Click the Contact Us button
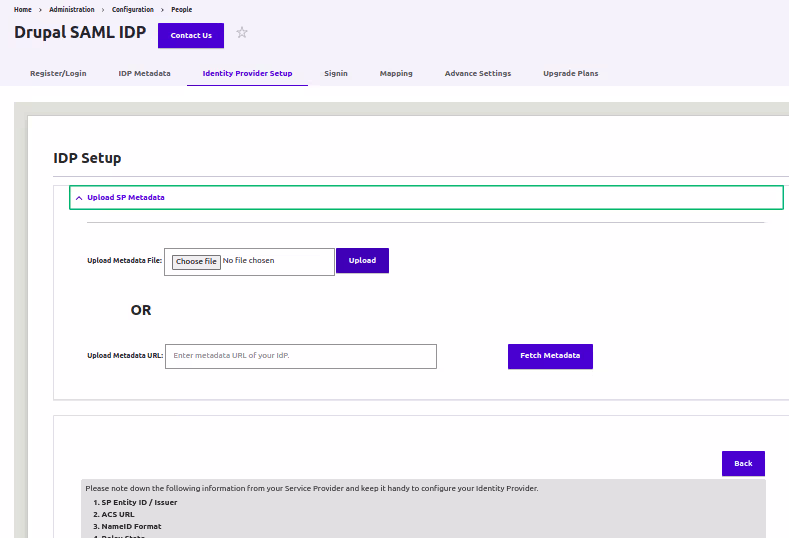Image resolution: width=789 pixels, height=538 pixels. pyautogui.click(x=191, y=36)
